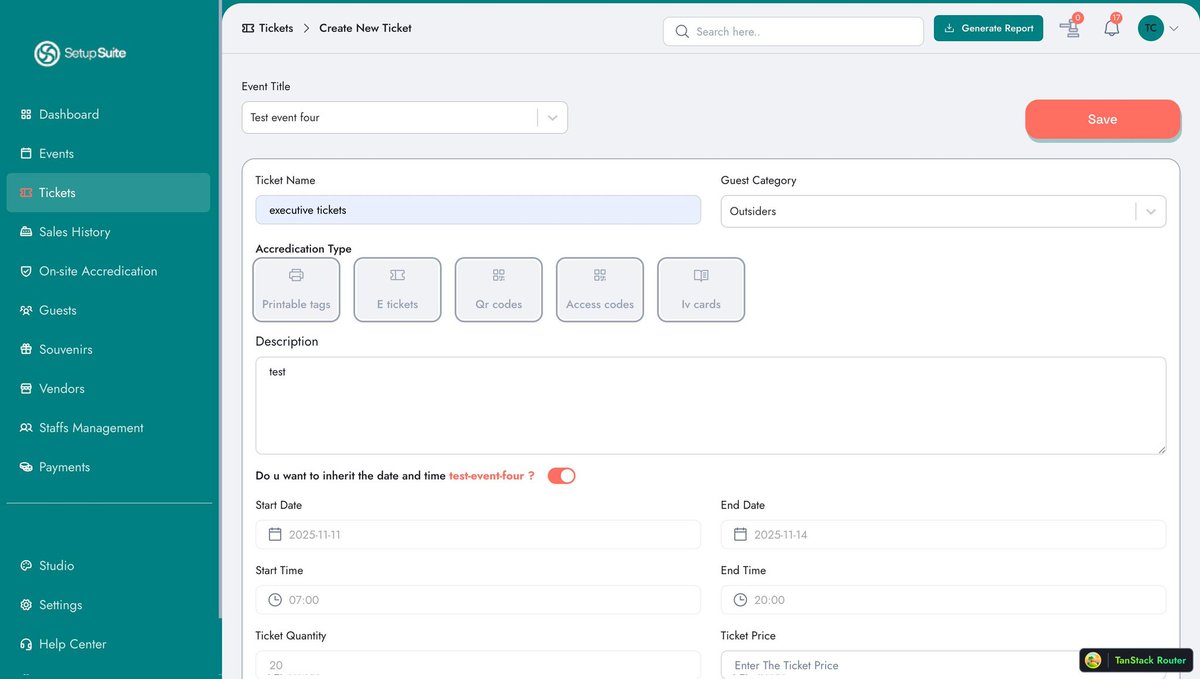Click the search magnifier icon
This screenshot has height=679, width=1200.
pyautogui.click(x=682, y=32)
